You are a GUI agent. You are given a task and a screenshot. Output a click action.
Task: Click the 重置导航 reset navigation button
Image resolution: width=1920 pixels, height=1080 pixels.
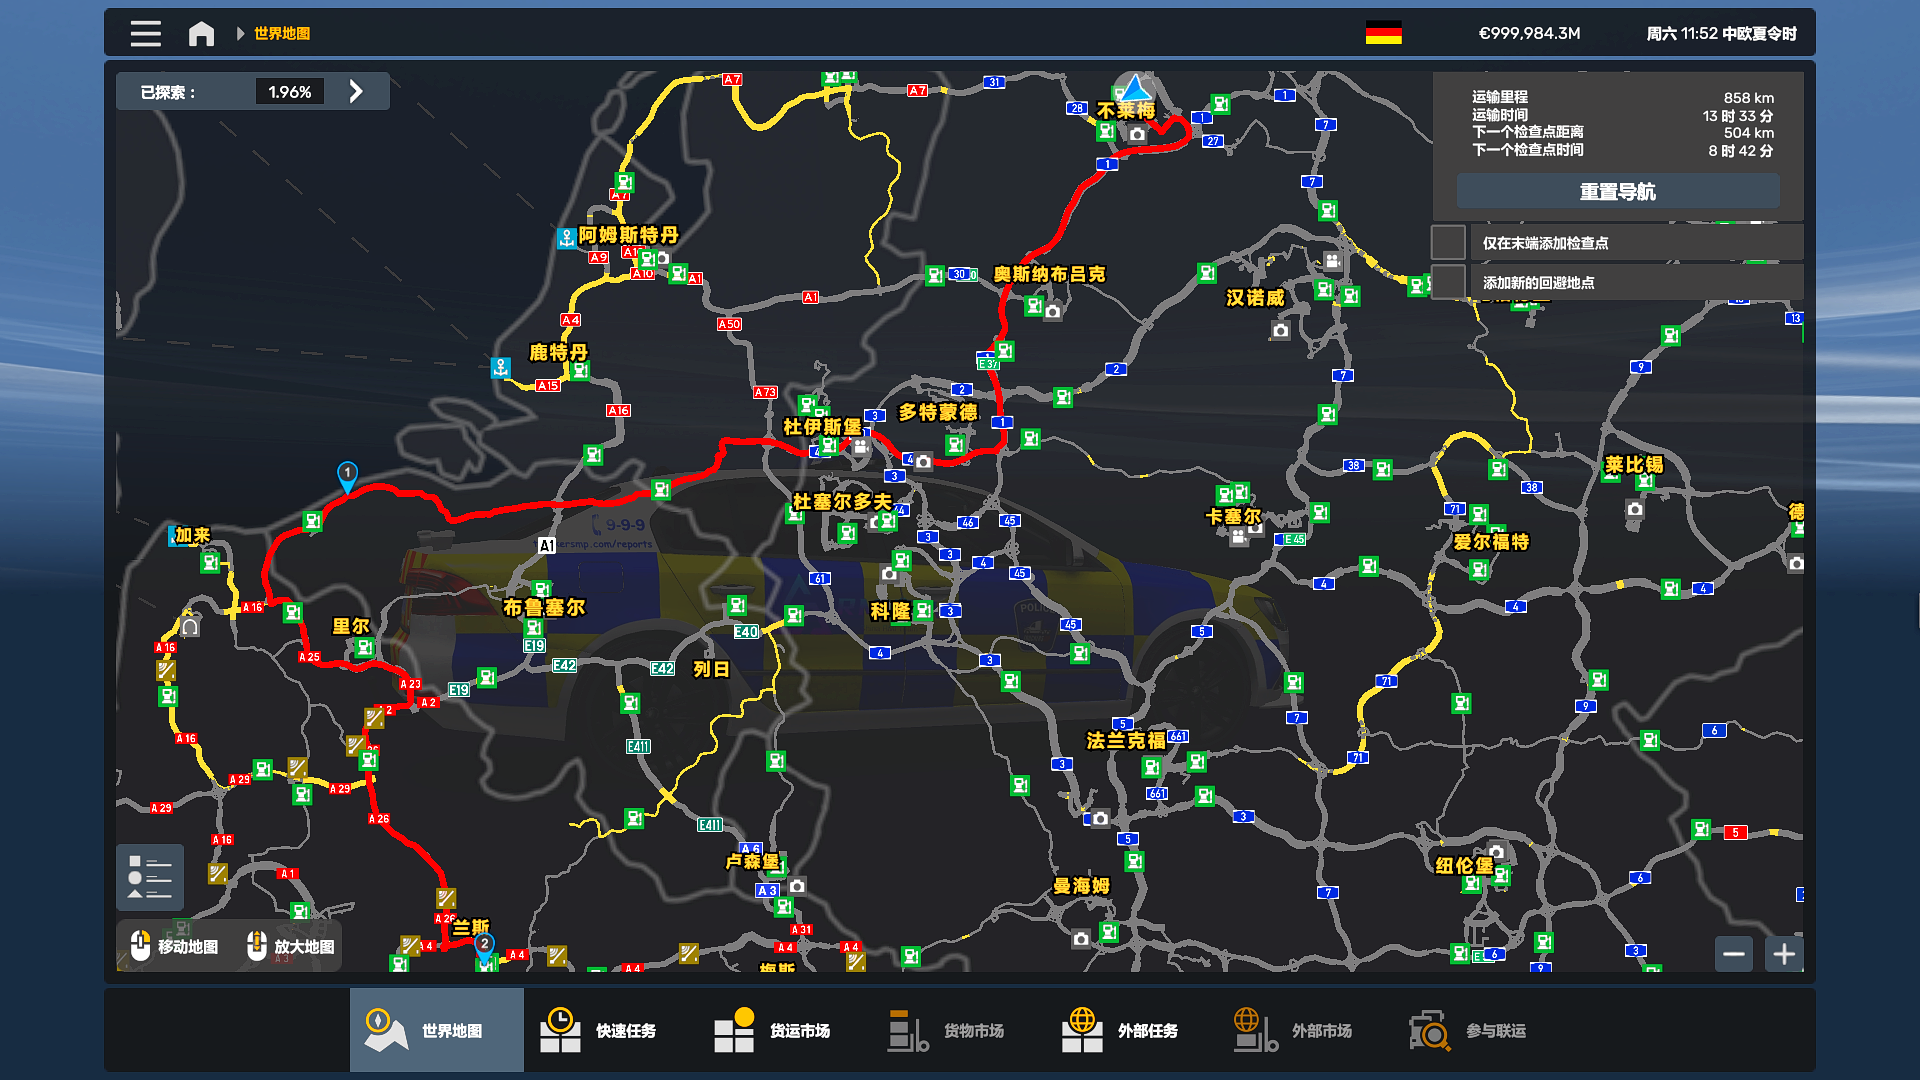pos(1617,191)
